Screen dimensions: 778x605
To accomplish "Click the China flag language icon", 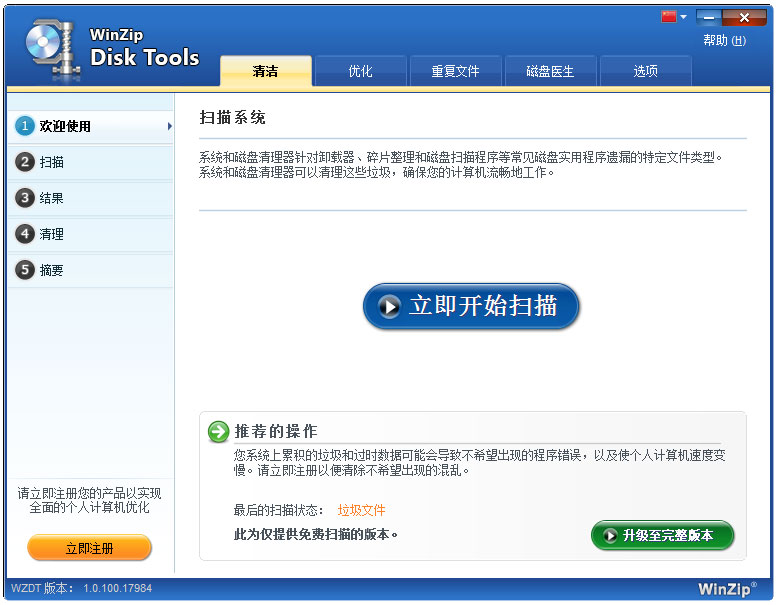I will tap(668, 17).
